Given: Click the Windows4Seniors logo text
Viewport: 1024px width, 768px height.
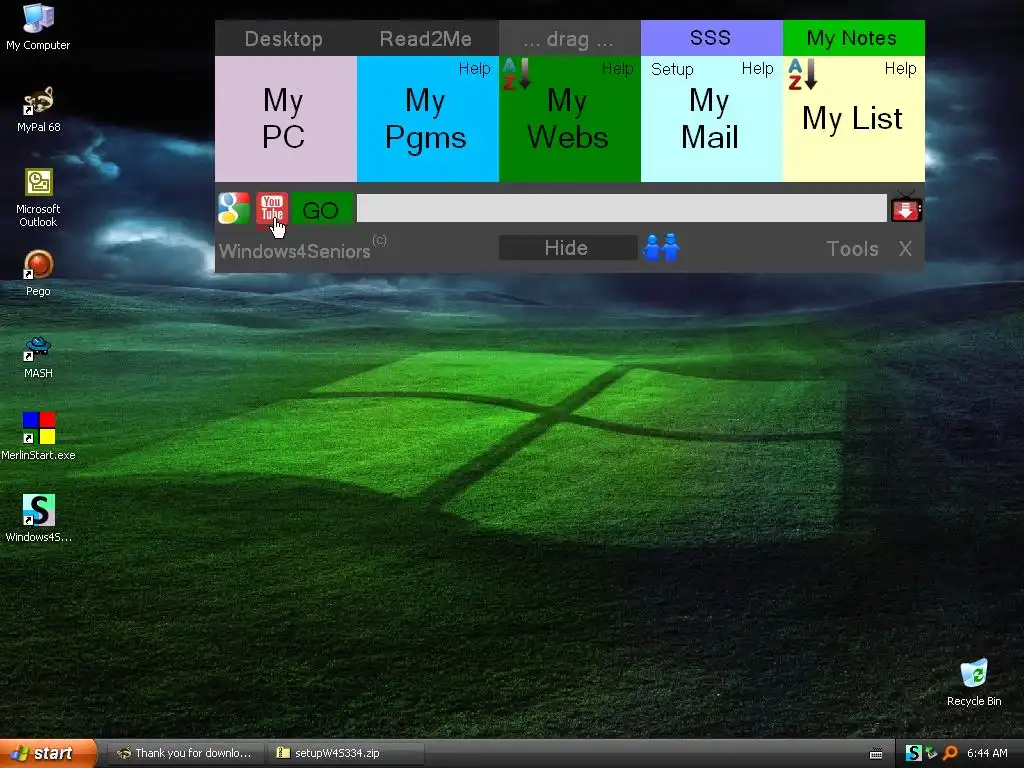Looking at the screenshot, I should click(x=295, y=251).
